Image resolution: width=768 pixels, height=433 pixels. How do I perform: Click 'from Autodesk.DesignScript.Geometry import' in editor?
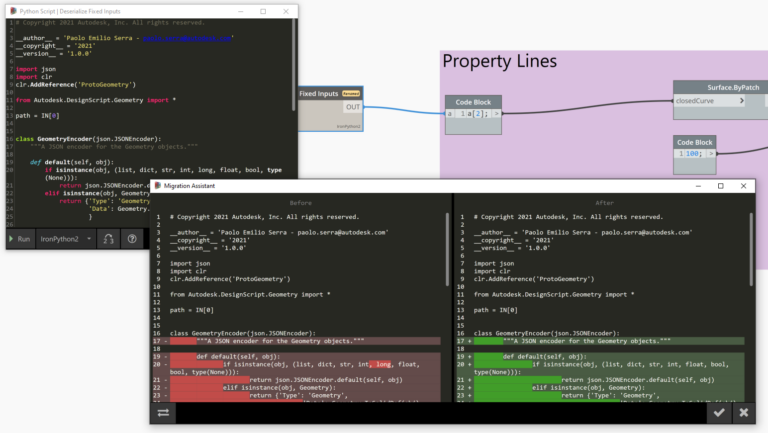coord(96,100)
